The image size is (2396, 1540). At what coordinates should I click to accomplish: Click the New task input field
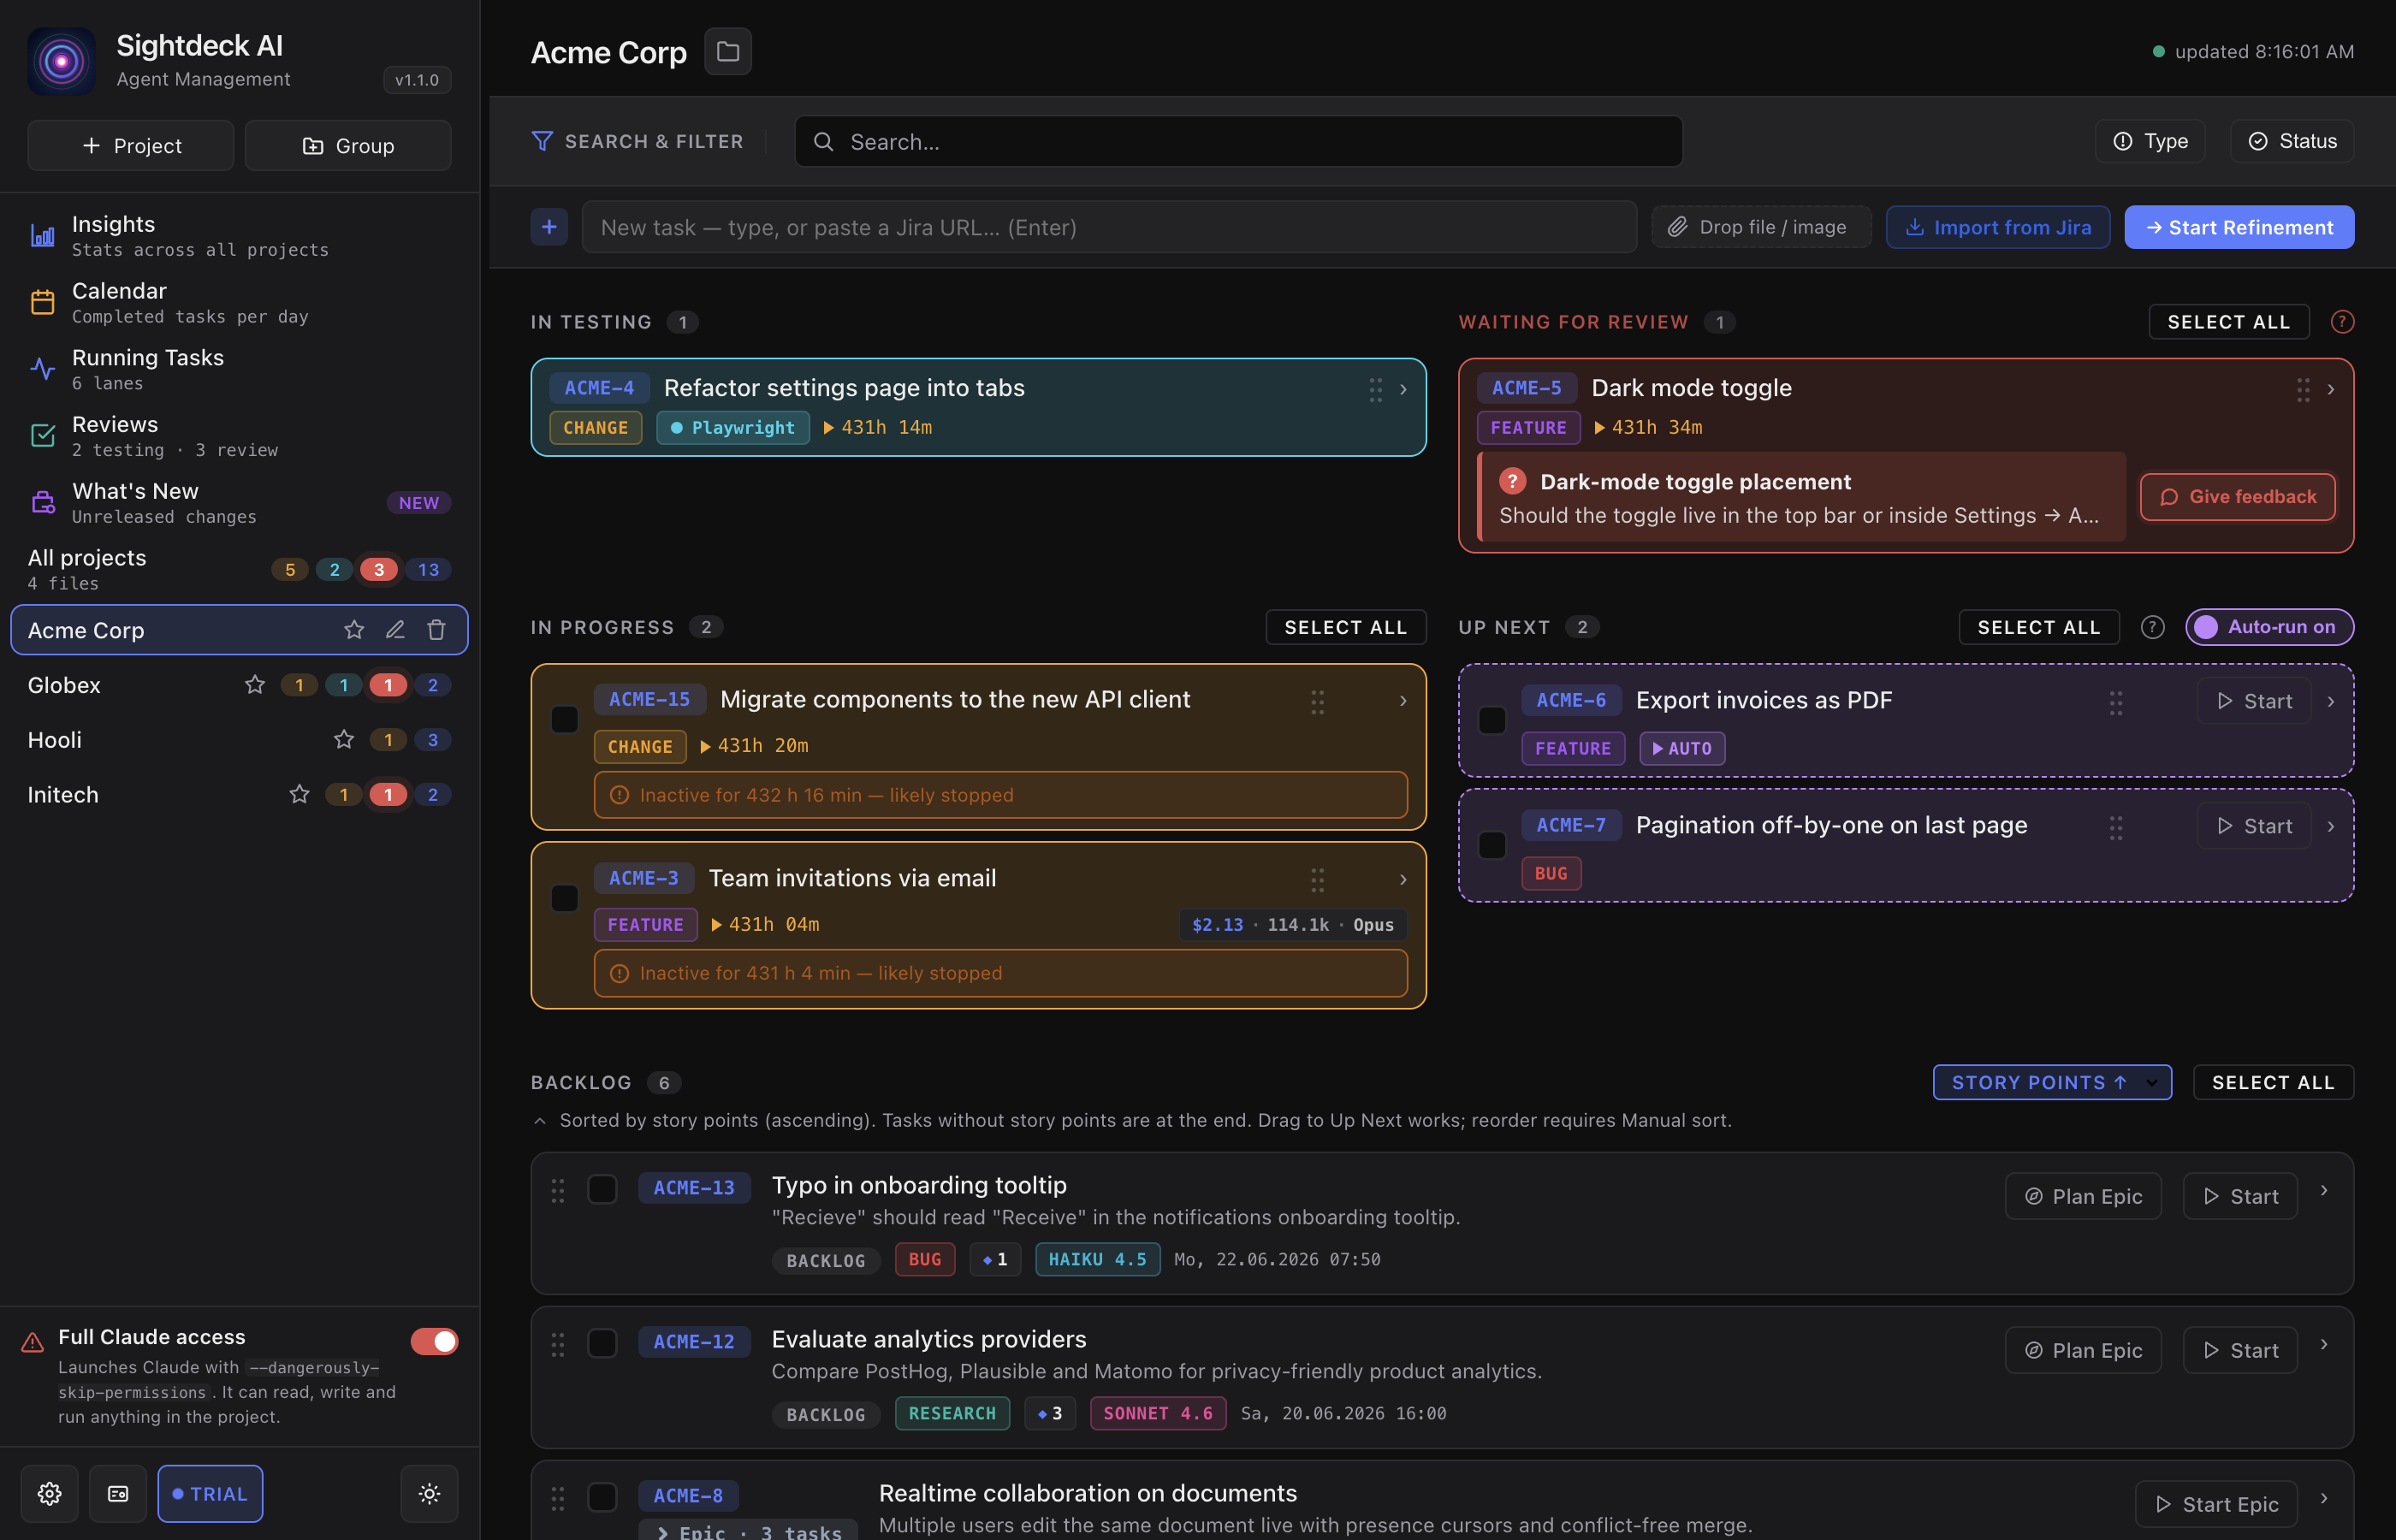click(1109, 227)
